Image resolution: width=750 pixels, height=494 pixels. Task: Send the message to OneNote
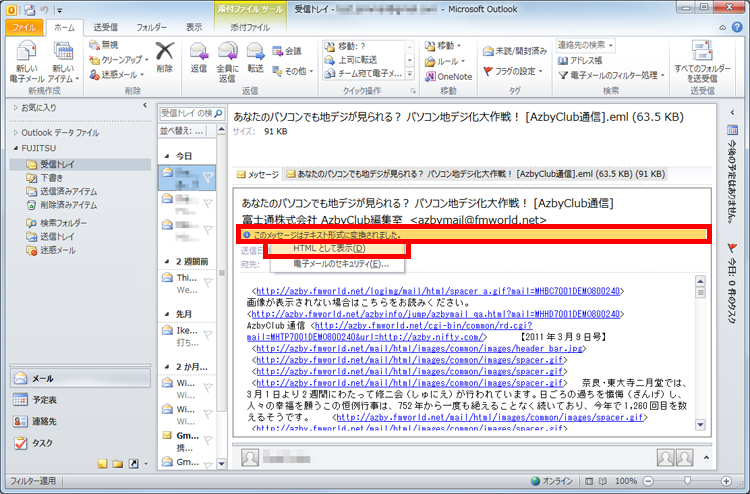pos(449,77)
